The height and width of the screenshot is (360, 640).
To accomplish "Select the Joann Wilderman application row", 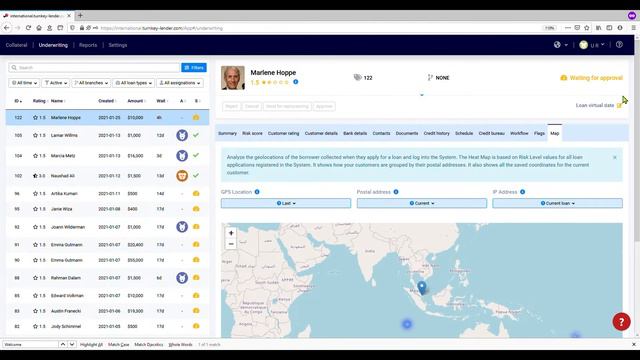I will tap(107, 227).
